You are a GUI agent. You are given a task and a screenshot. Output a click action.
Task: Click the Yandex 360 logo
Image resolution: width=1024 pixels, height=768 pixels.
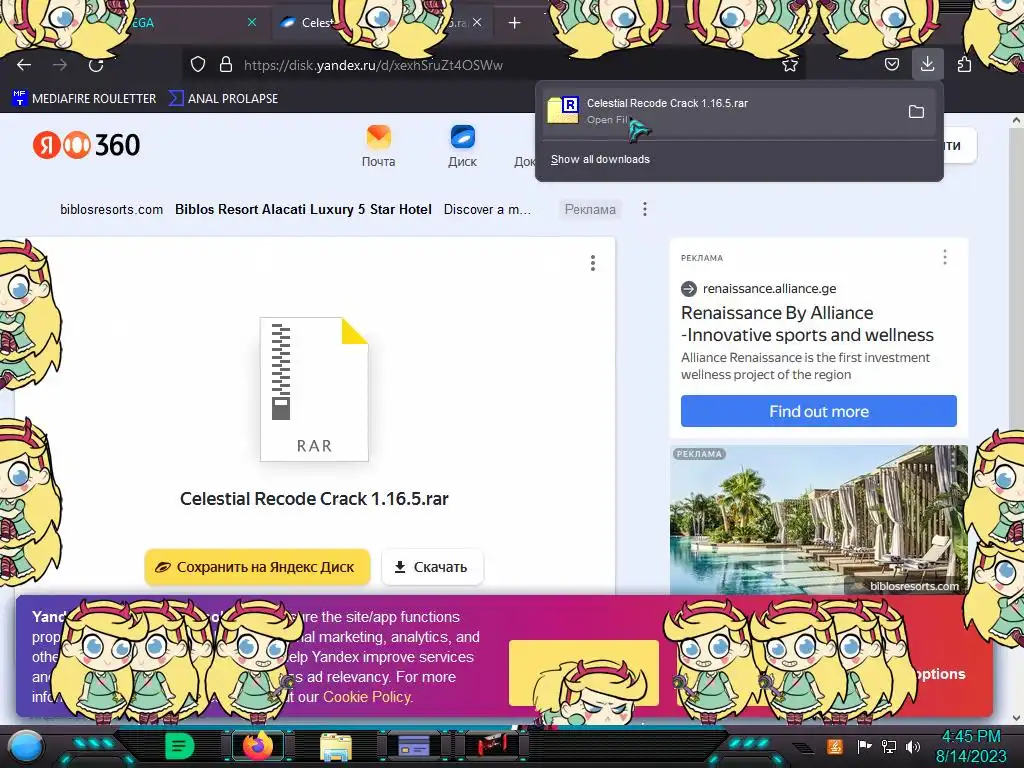coord(86,145)
